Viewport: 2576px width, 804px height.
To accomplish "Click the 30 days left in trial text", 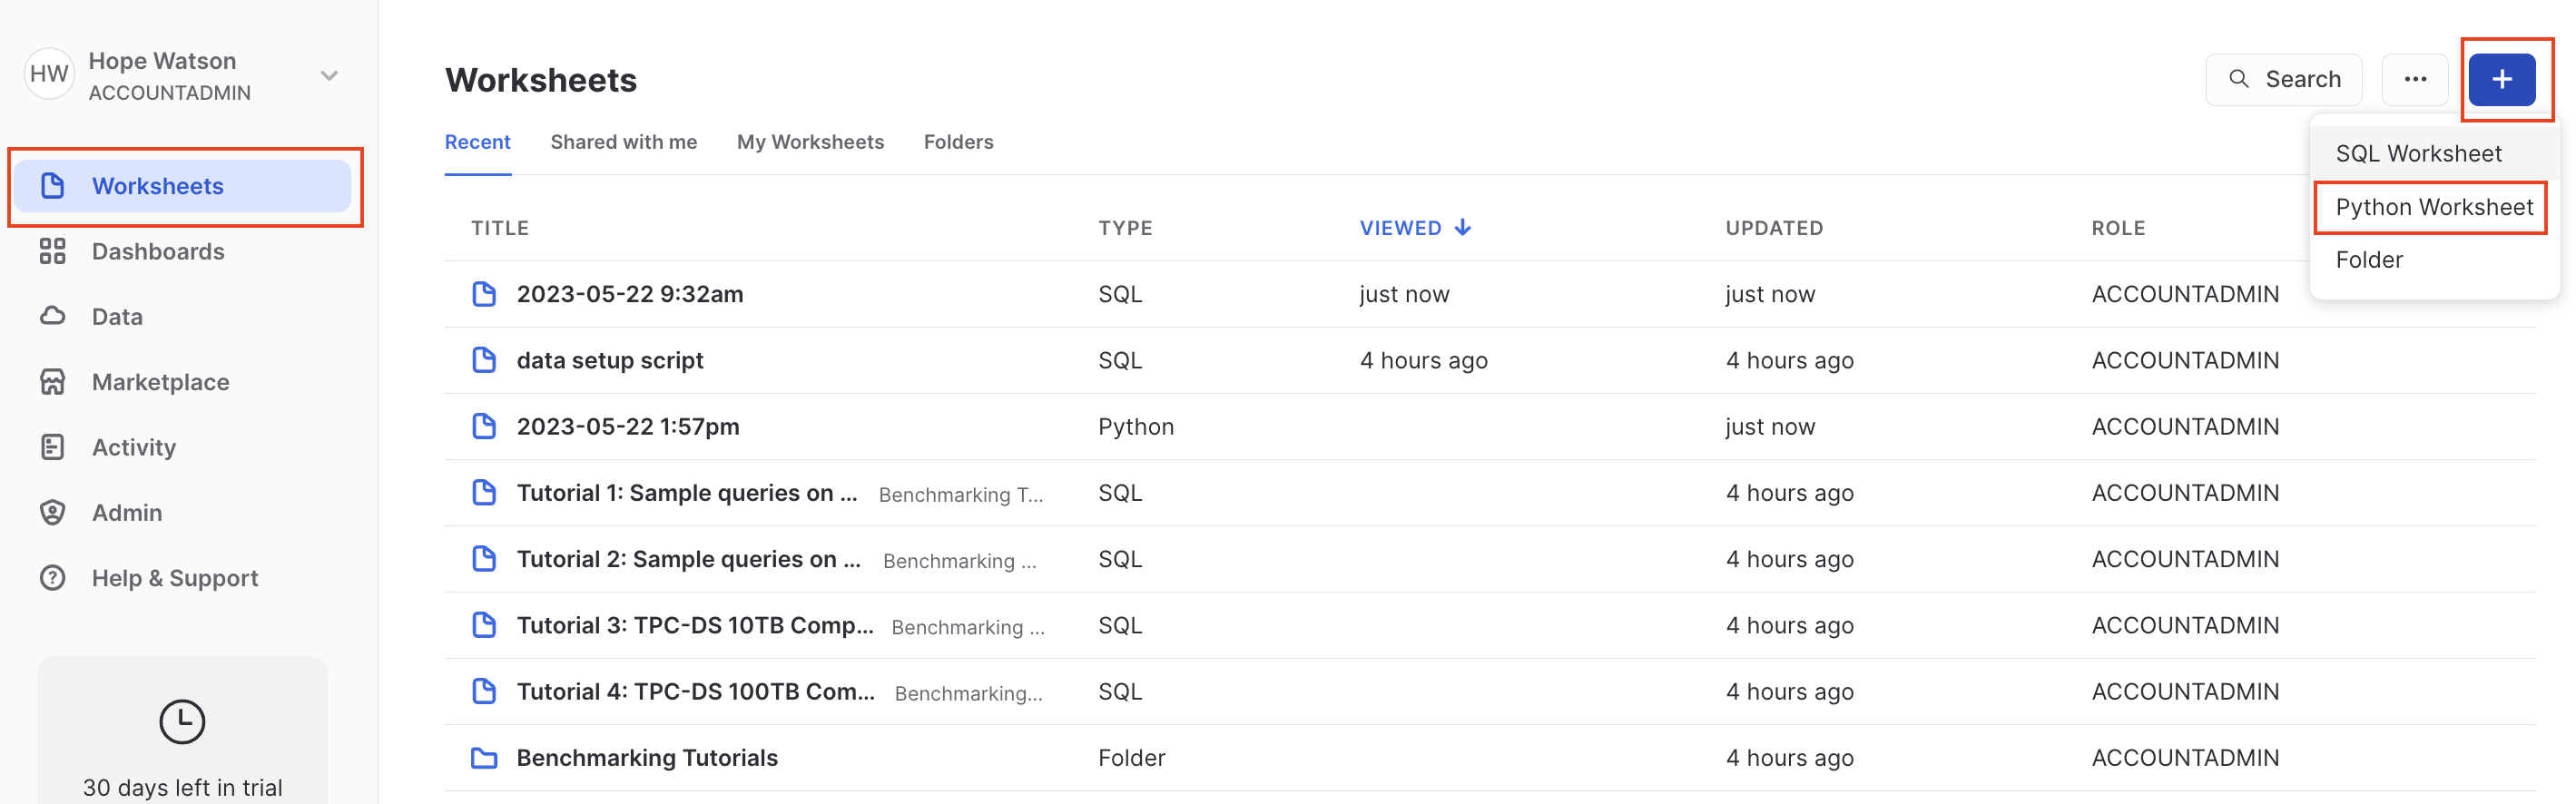I will pos(182,788).
